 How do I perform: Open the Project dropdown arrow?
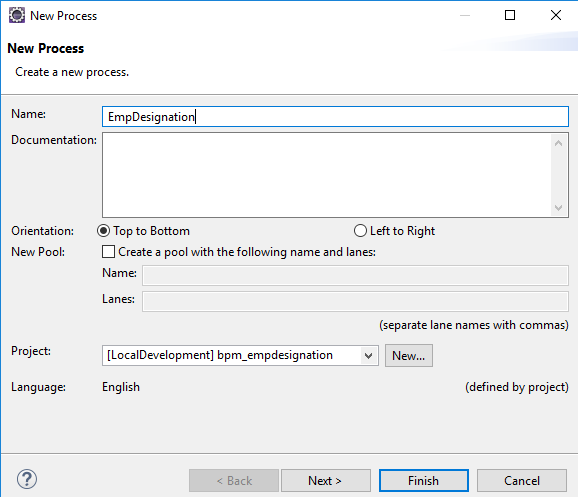tap(368, 356)
